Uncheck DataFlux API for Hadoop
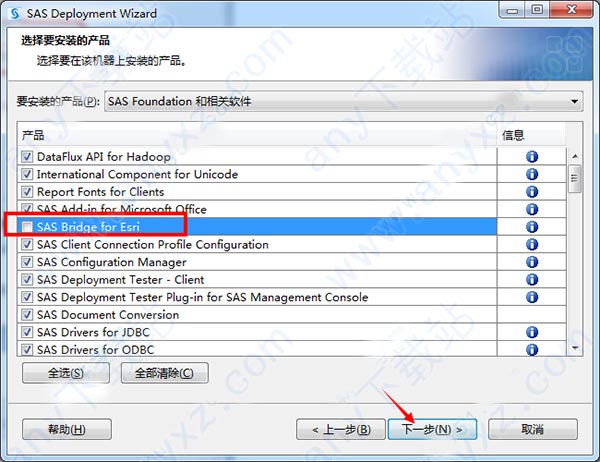The image size is (600, 462). point(27,157)
